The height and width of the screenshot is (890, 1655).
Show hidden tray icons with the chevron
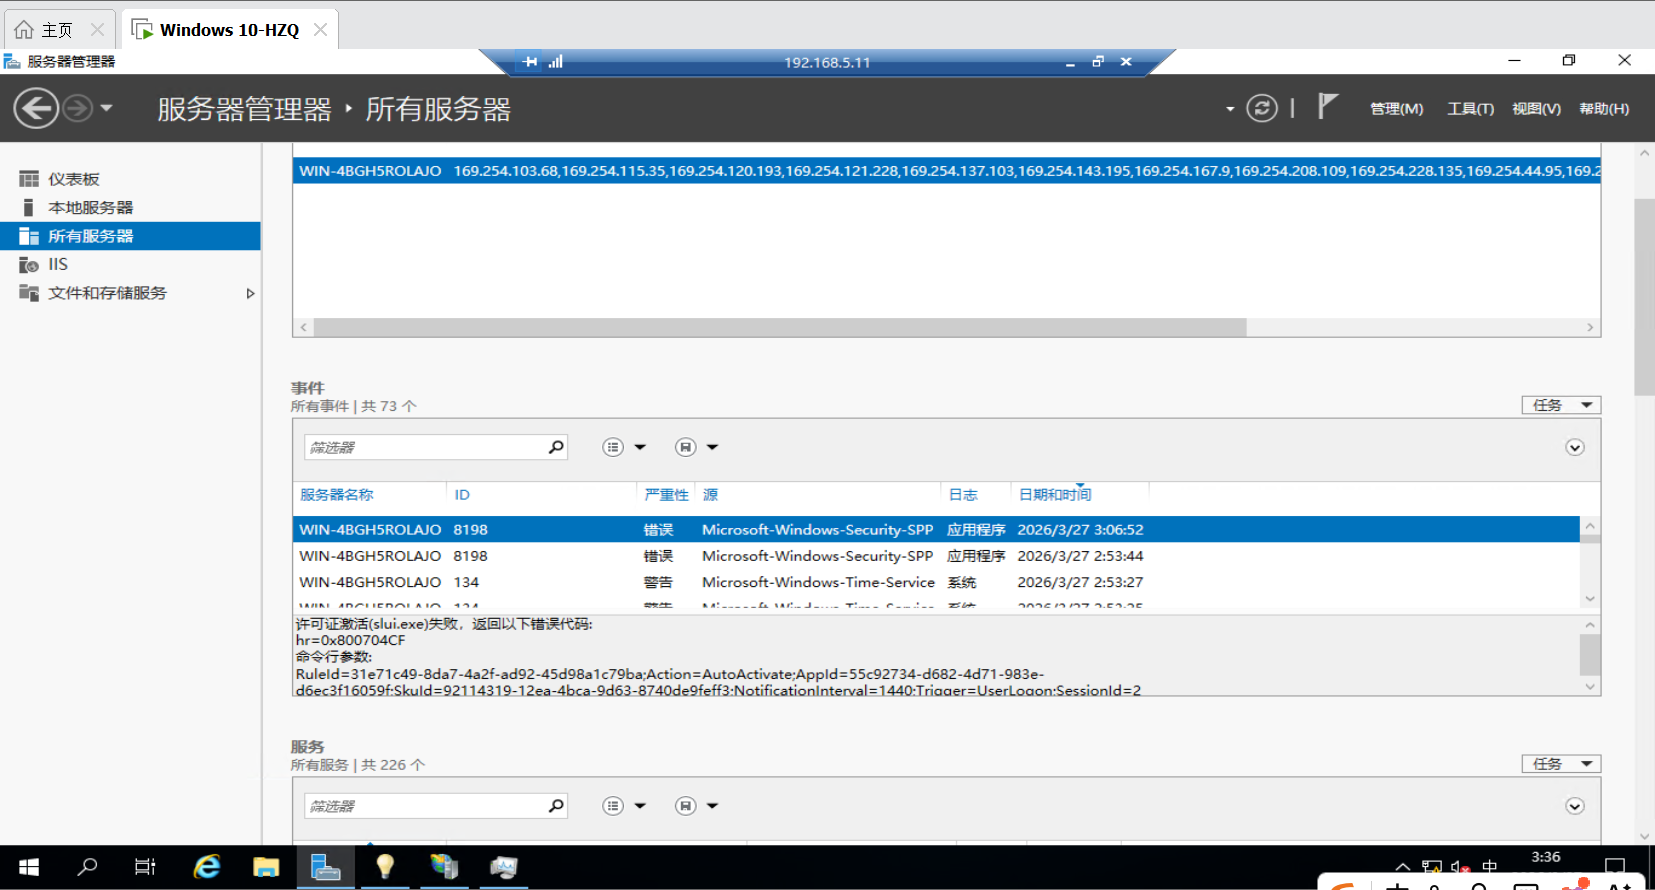pyautogui.click(x=1403, y=867)
